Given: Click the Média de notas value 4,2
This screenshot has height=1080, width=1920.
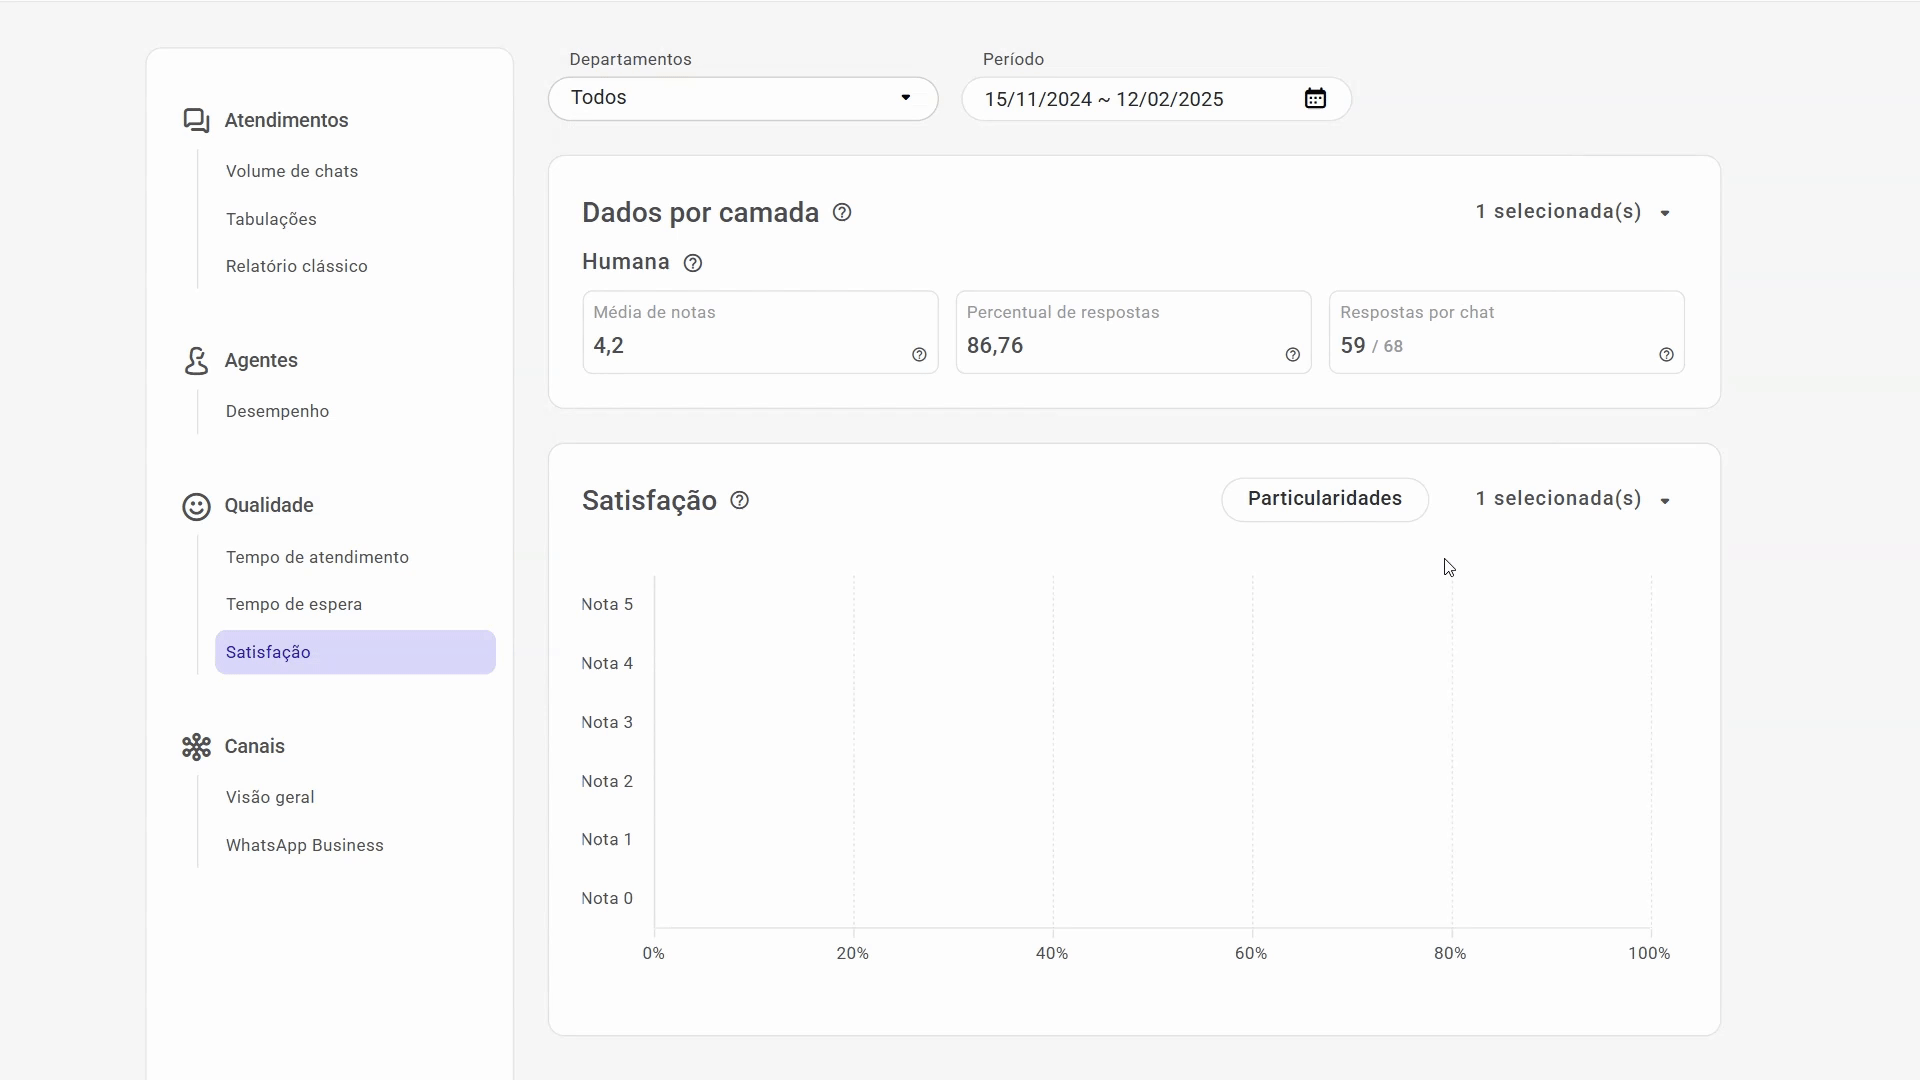Looking at the screenshot, I should (608, 346).
